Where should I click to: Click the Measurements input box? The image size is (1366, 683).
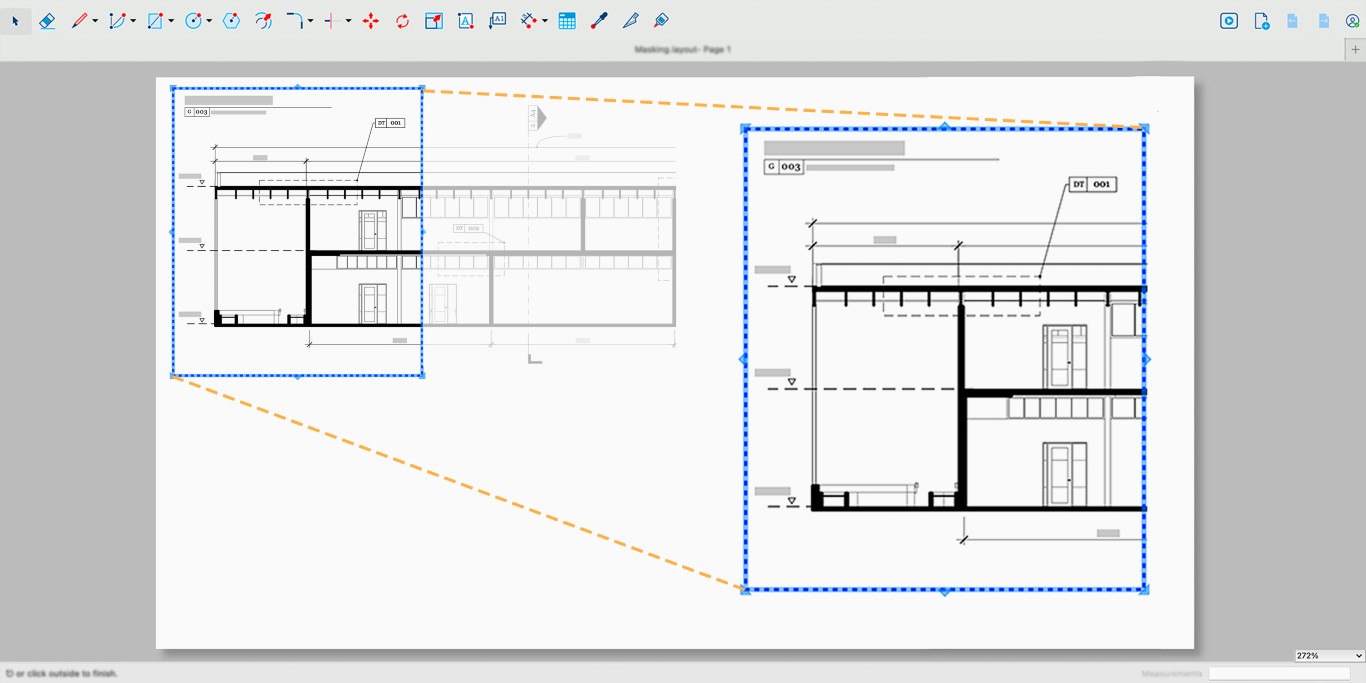[1279, 674]
